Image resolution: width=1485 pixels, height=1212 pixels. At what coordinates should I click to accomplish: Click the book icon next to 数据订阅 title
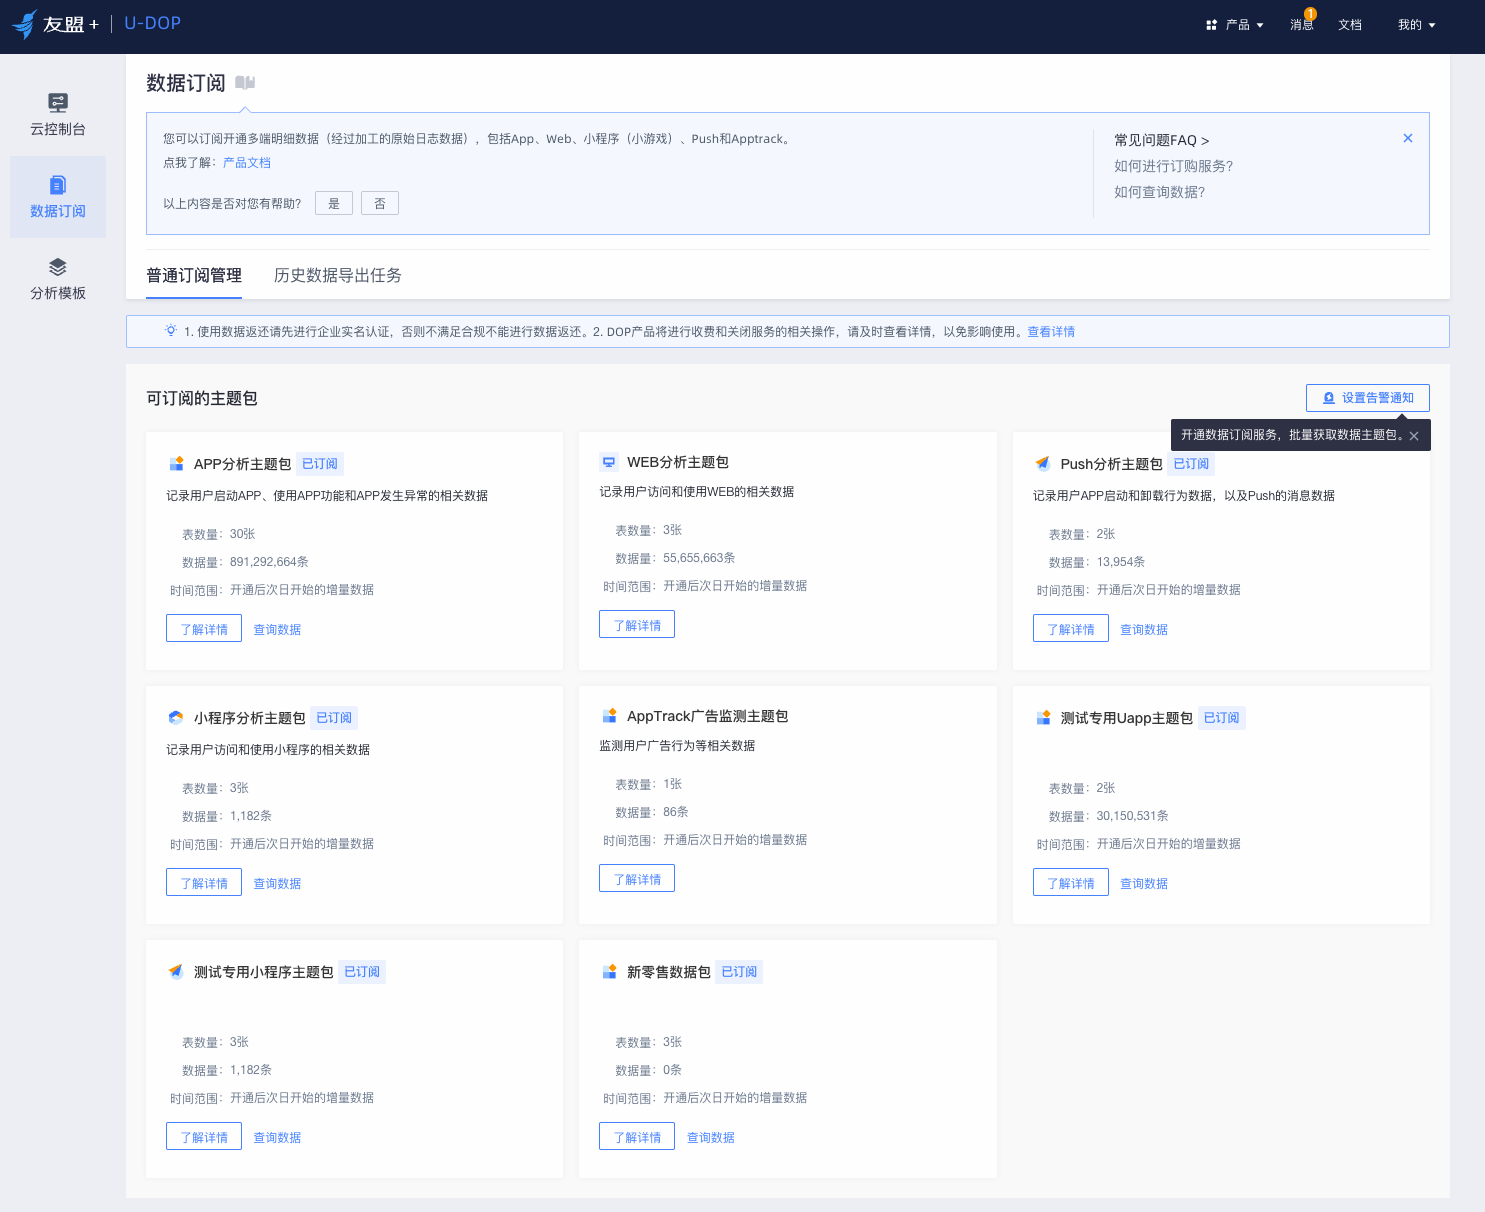[245, 83]
